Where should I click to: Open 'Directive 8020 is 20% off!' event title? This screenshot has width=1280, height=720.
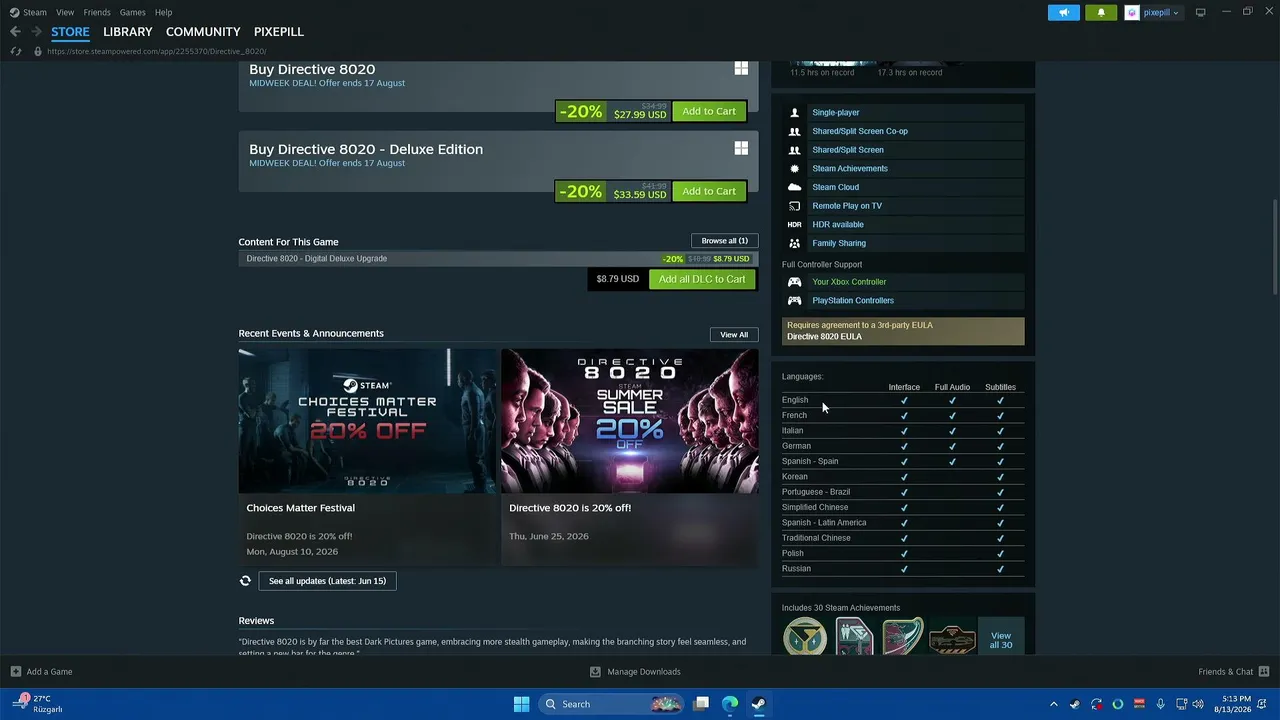coord(570,508)
